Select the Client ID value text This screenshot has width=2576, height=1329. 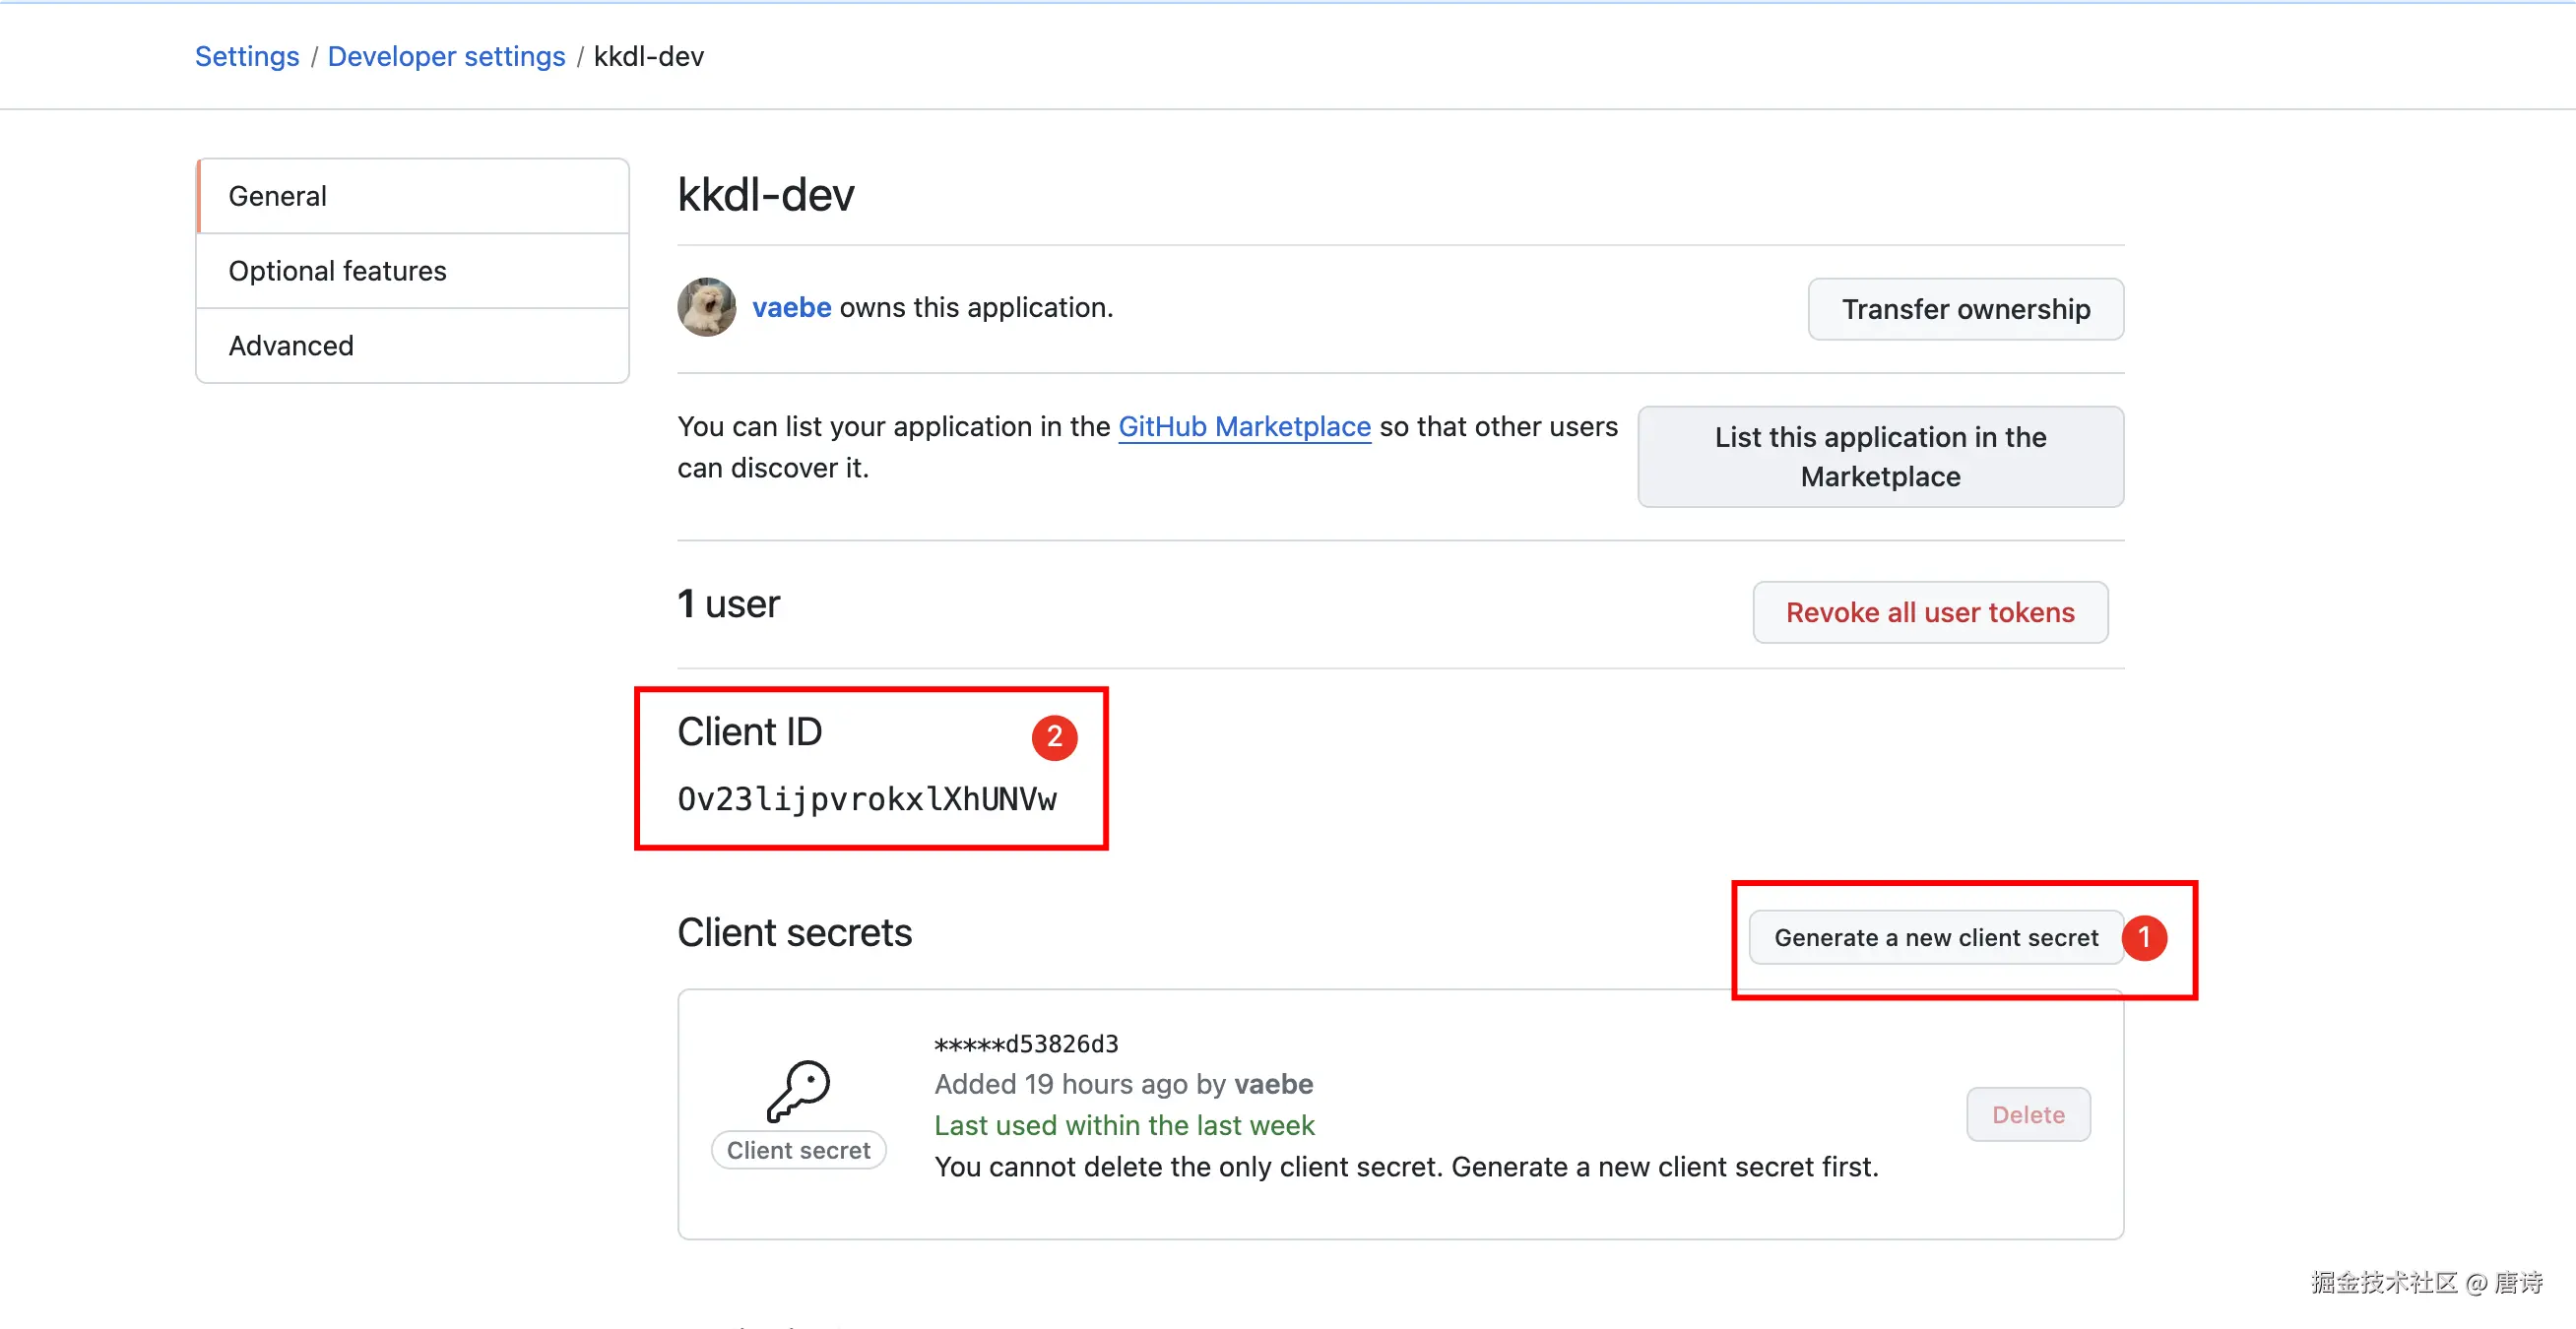point(866,798)
